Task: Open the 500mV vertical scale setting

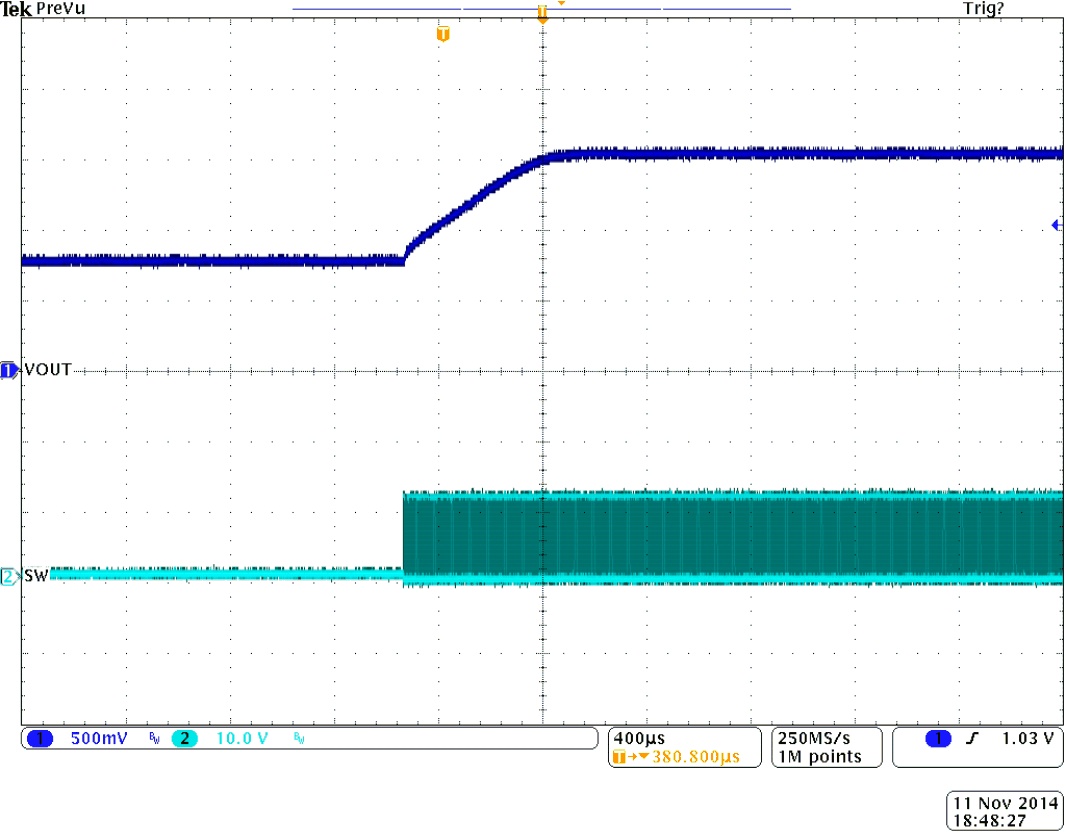Action: point(98,739)
